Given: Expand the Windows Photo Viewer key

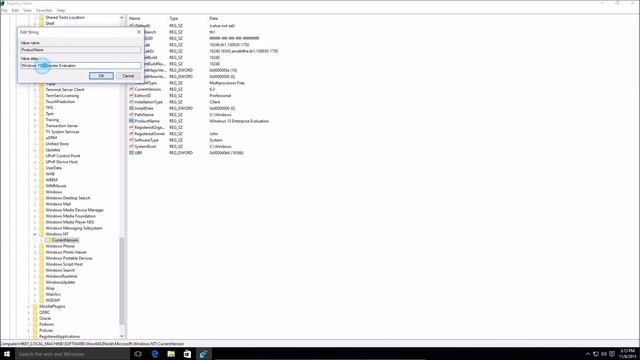Looking at the screenshot, I should (35, 252).
